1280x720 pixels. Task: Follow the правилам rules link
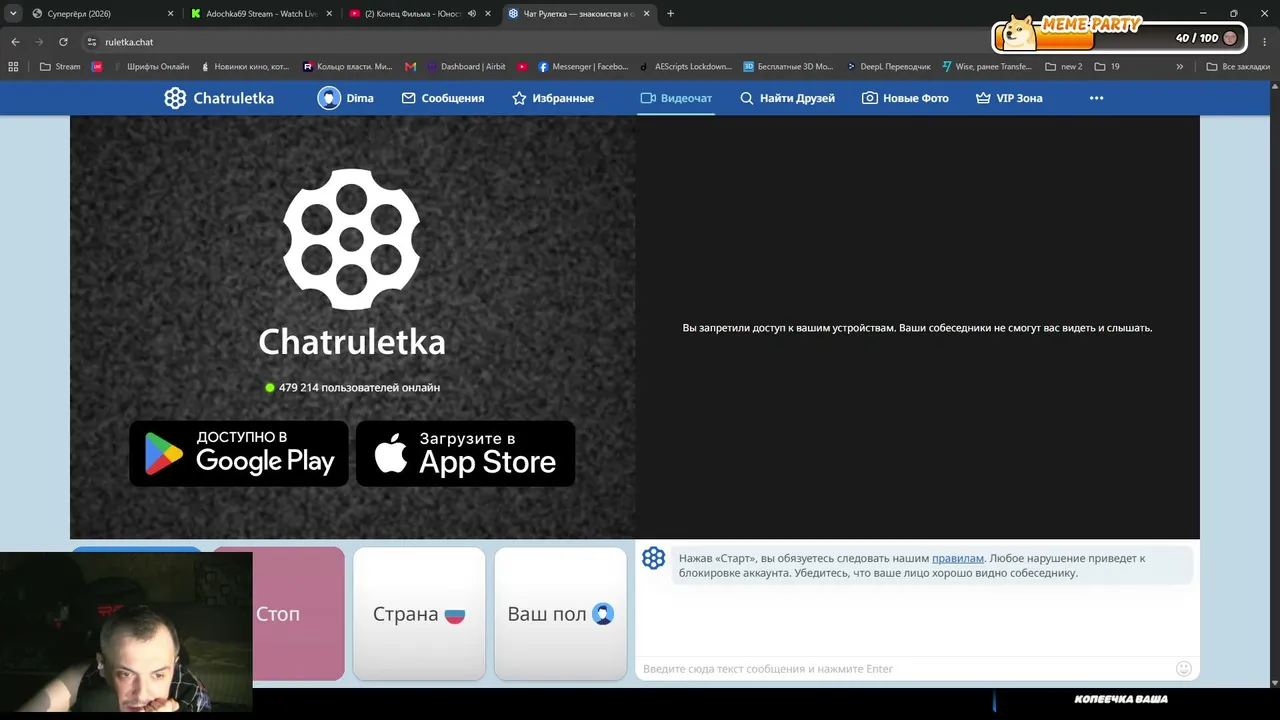coord(958,558)
